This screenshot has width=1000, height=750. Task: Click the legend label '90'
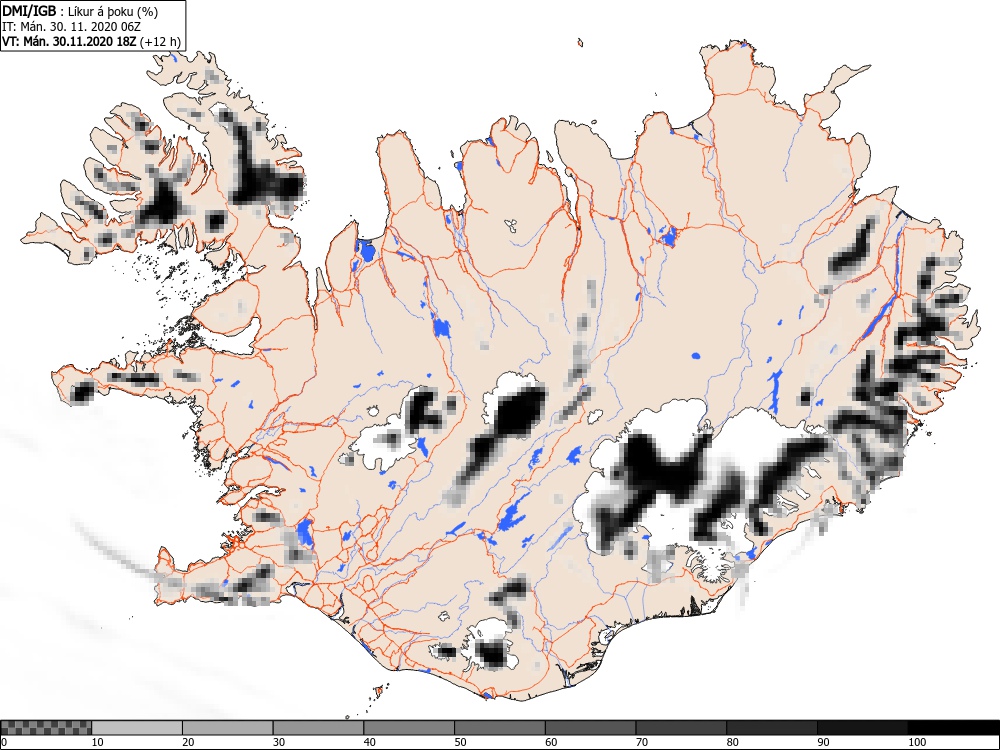[x=823, y=742]
